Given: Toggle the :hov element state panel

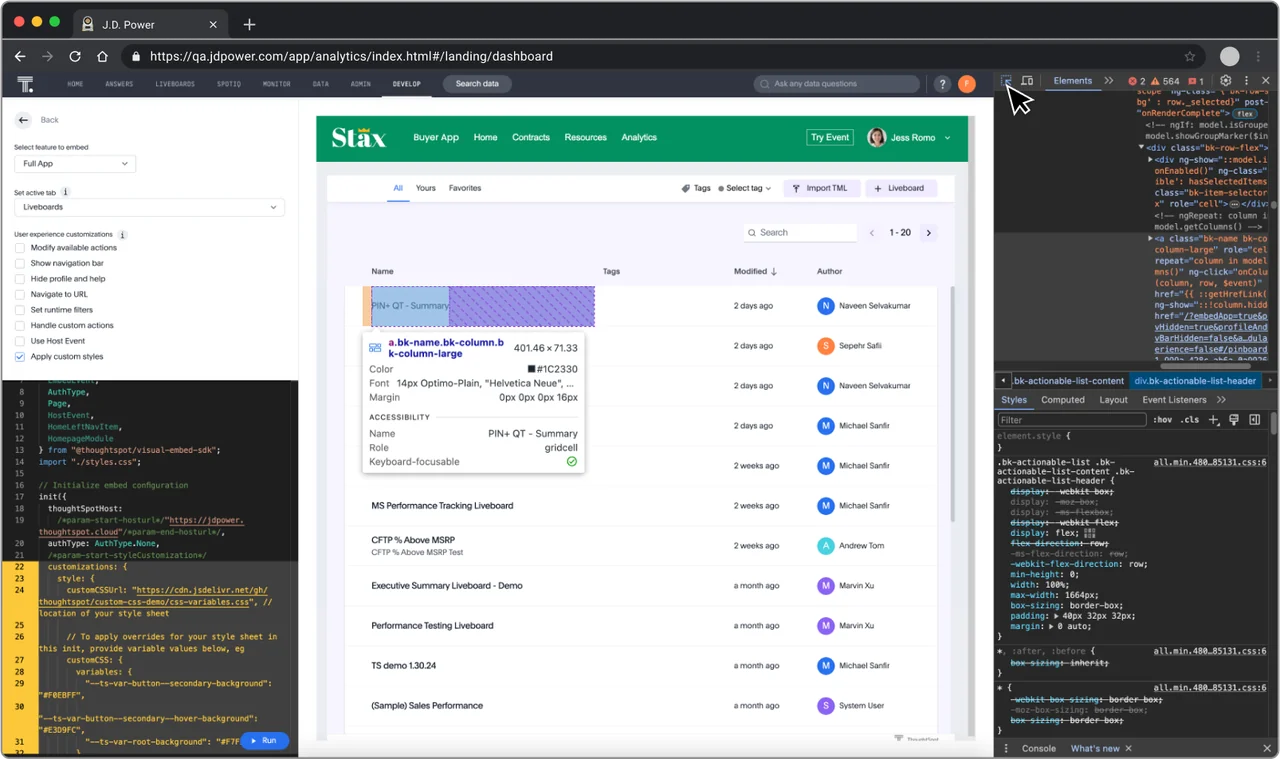Looking at the screenshot, I should point(1162,420).
